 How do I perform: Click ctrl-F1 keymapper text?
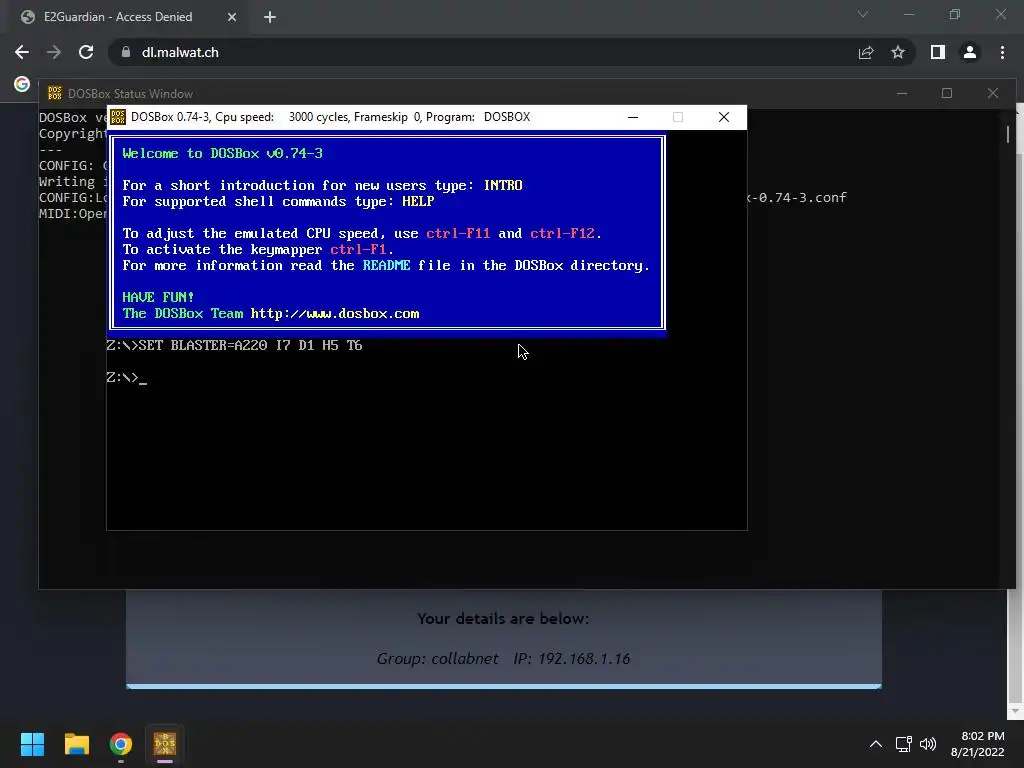[x=358, y=249]
